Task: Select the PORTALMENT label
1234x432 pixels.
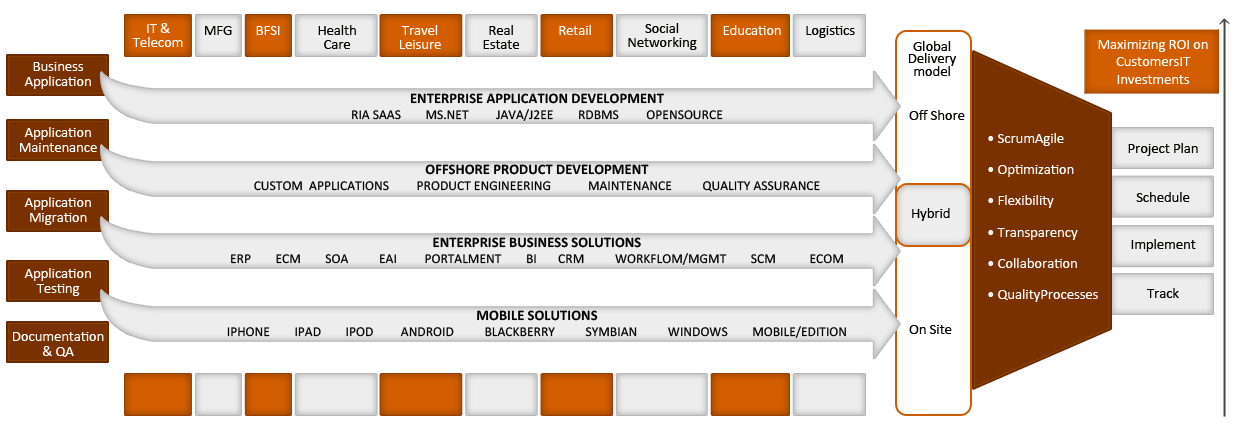Action: point(463,259)
